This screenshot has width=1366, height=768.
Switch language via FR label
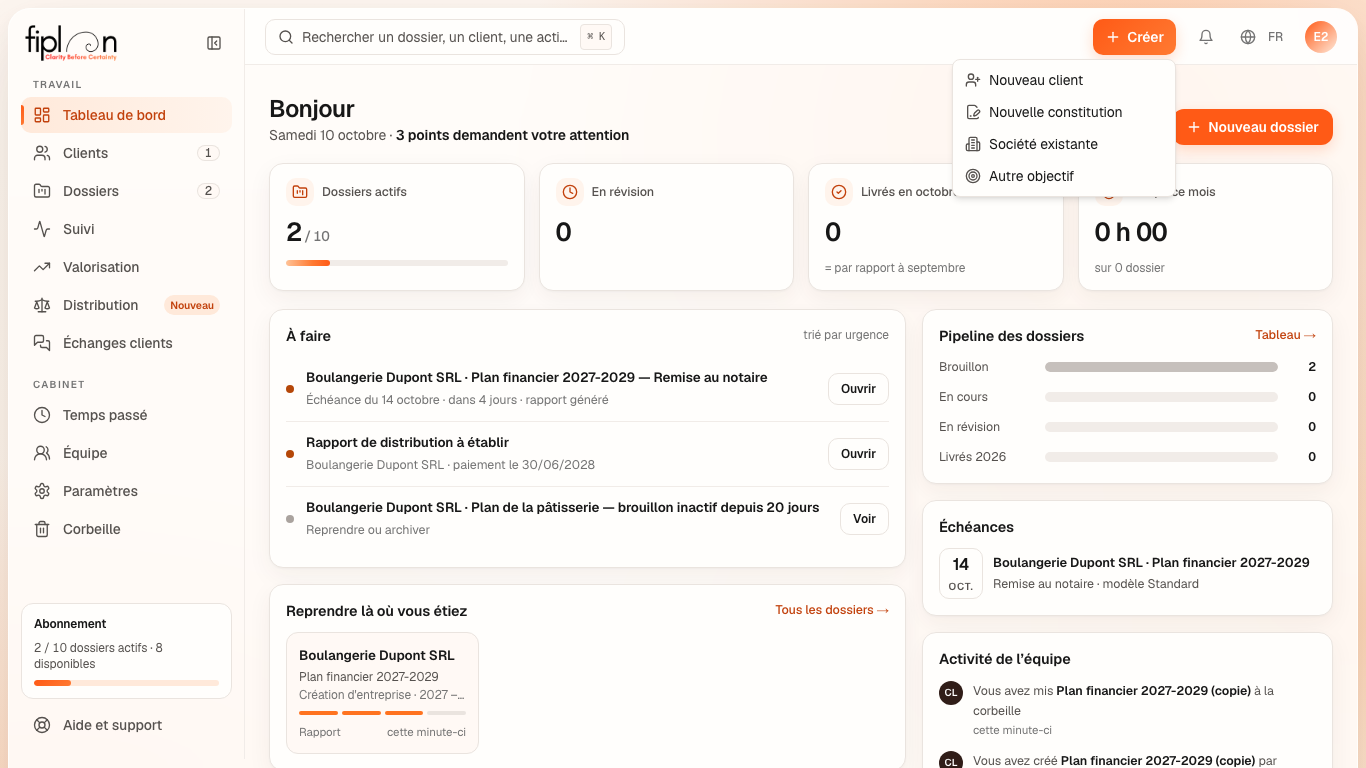[x=1275, y=37]
